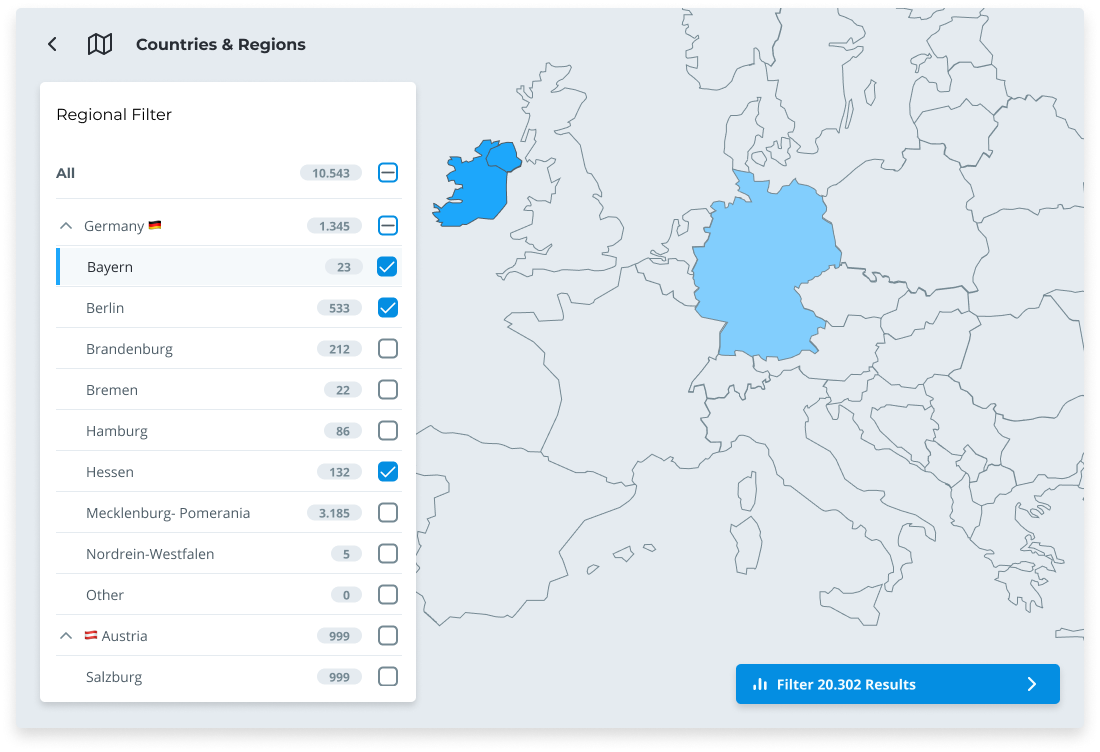
Task: Check the Salzburg checkbox
Action: click(x=387, y=676)
